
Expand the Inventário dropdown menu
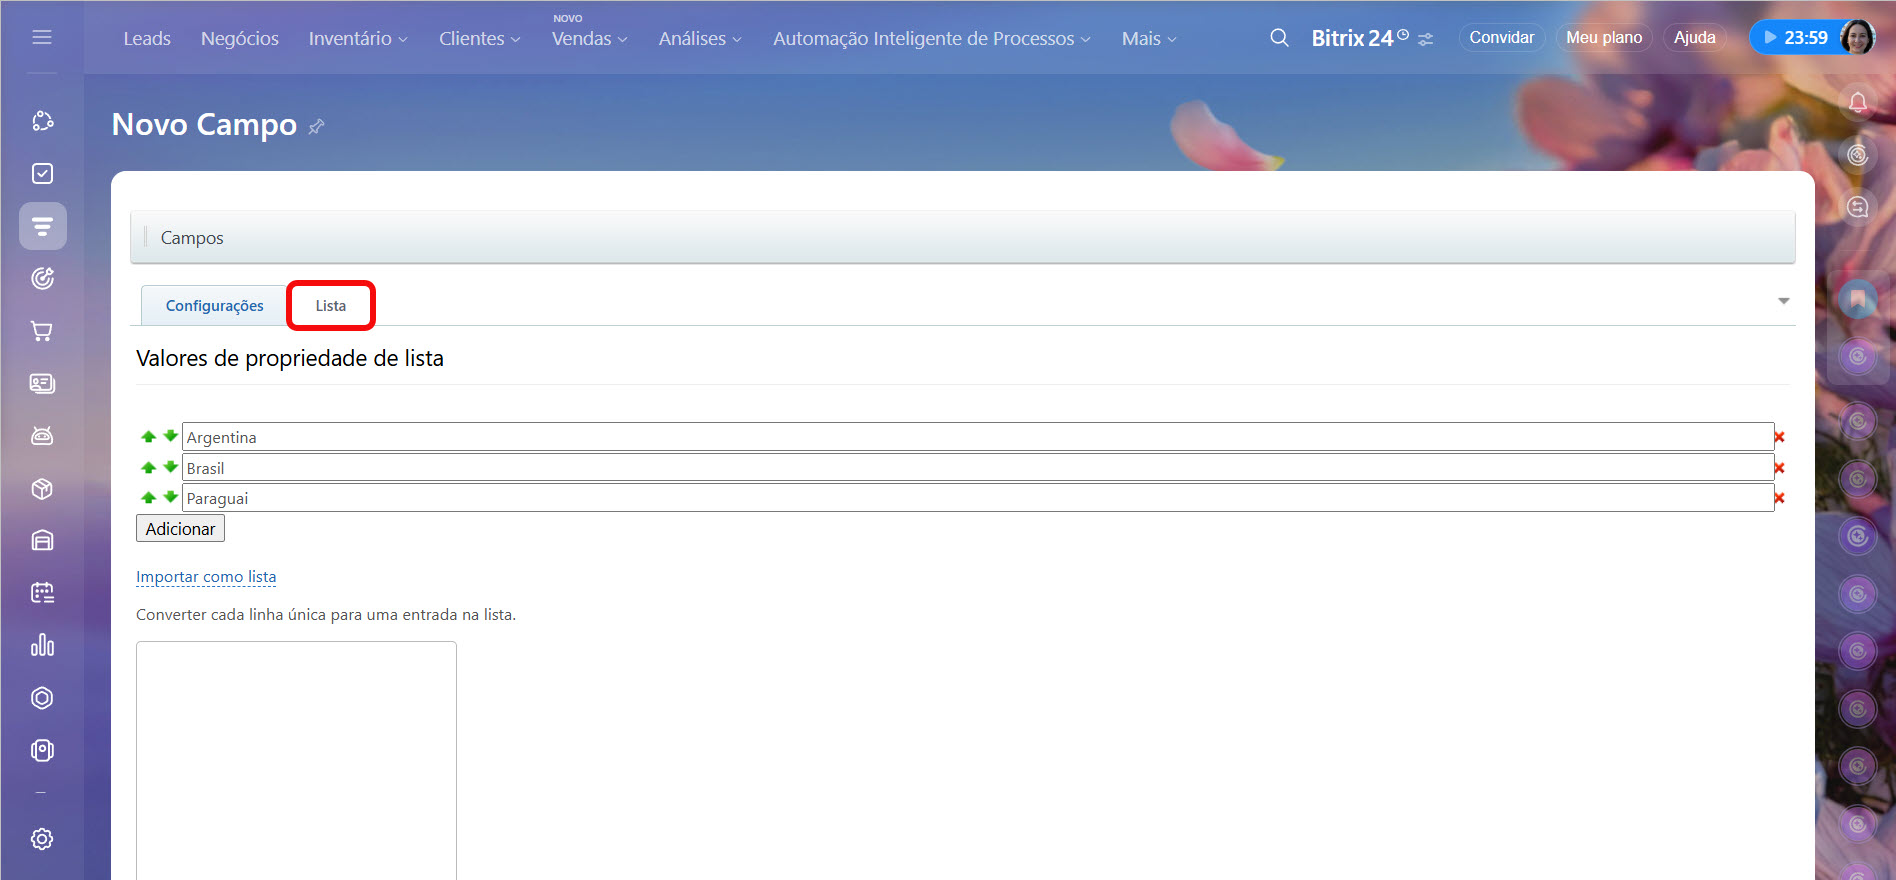[x=357, y=39]
